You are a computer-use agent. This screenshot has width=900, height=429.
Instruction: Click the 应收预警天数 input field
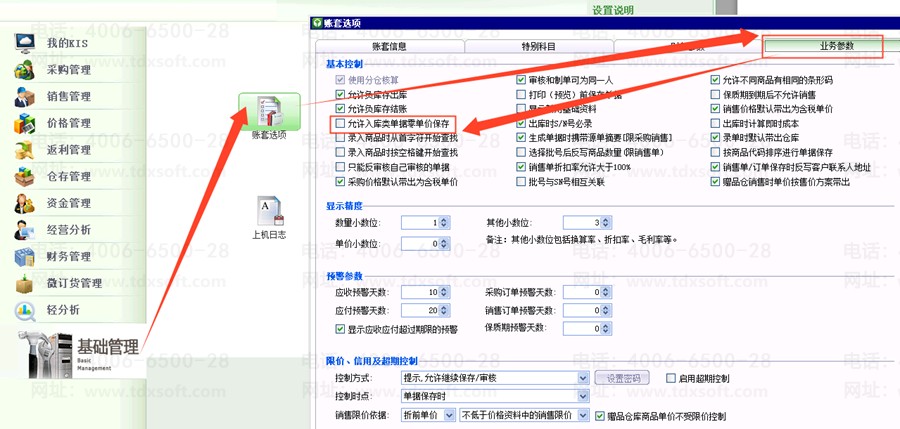click(x=418, y=292)
